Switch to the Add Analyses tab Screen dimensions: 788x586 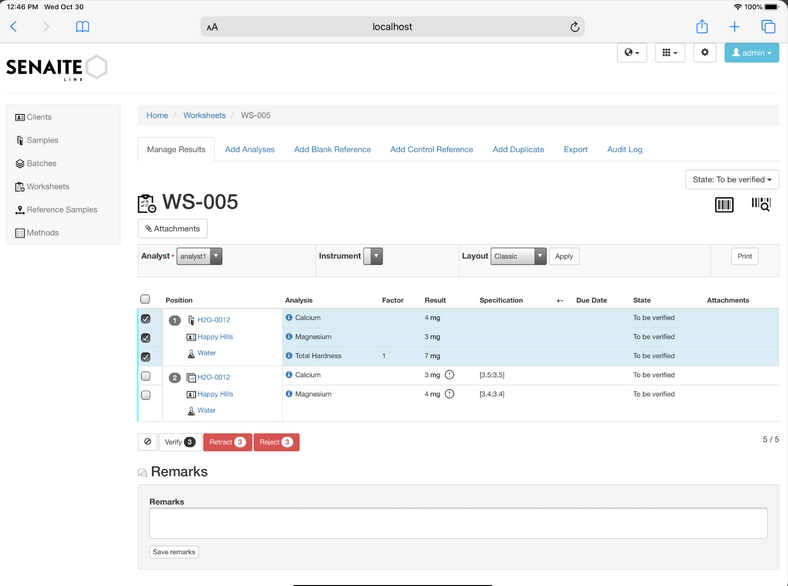click(x=250, y=149)
